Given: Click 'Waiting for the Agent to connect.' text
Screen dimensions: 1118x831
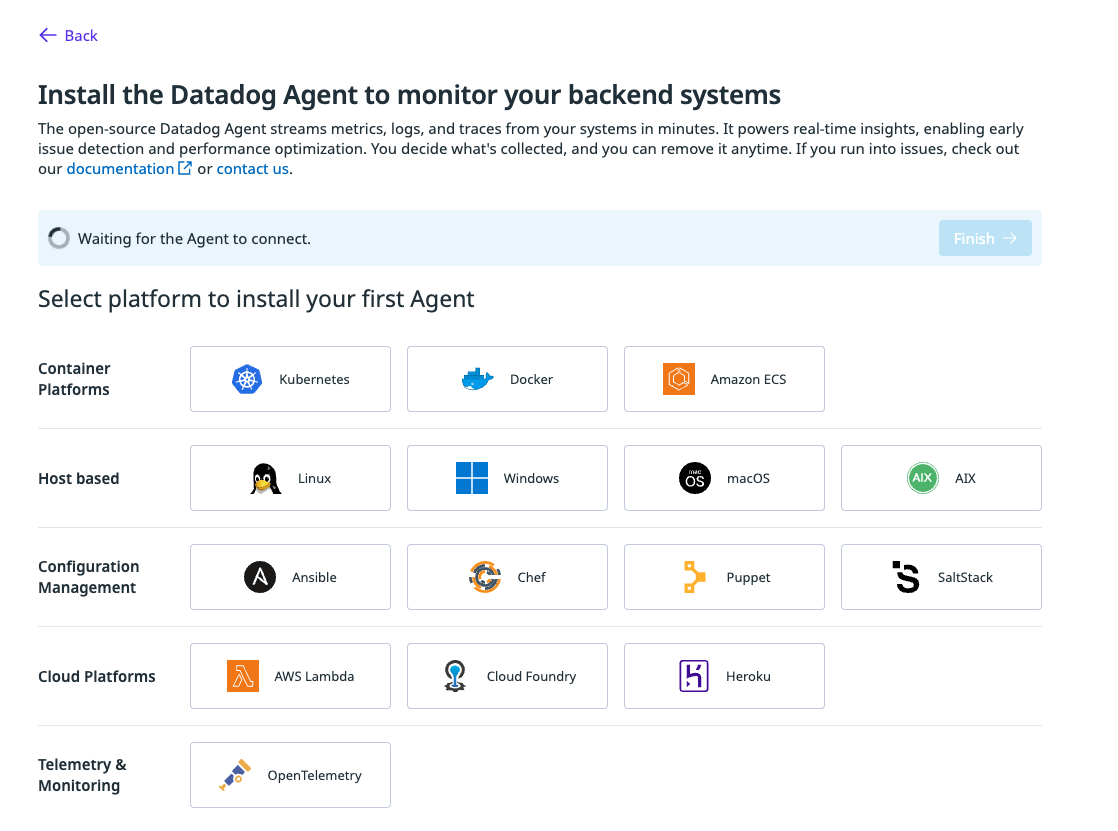Looking at the screenshot, I should [x=194, y=239].
